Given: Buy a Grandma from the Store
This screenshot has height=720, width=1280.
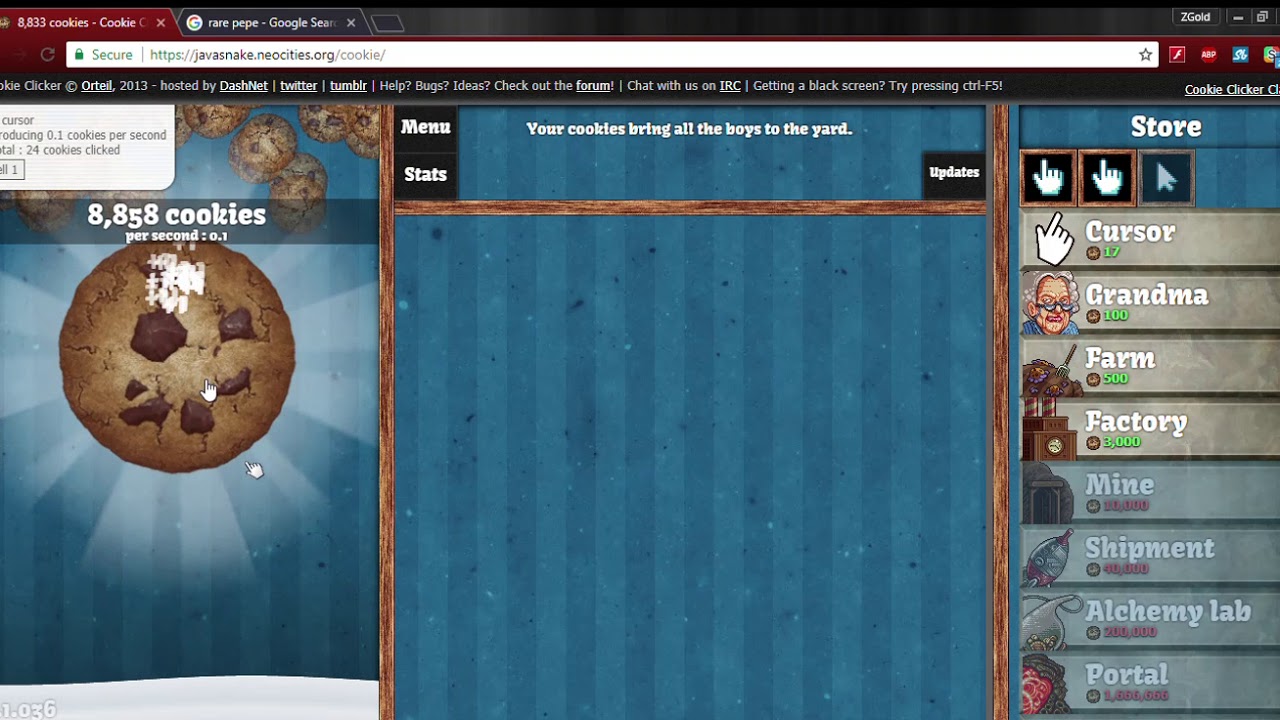Looking at the screenshot, I should point(1150,304).
